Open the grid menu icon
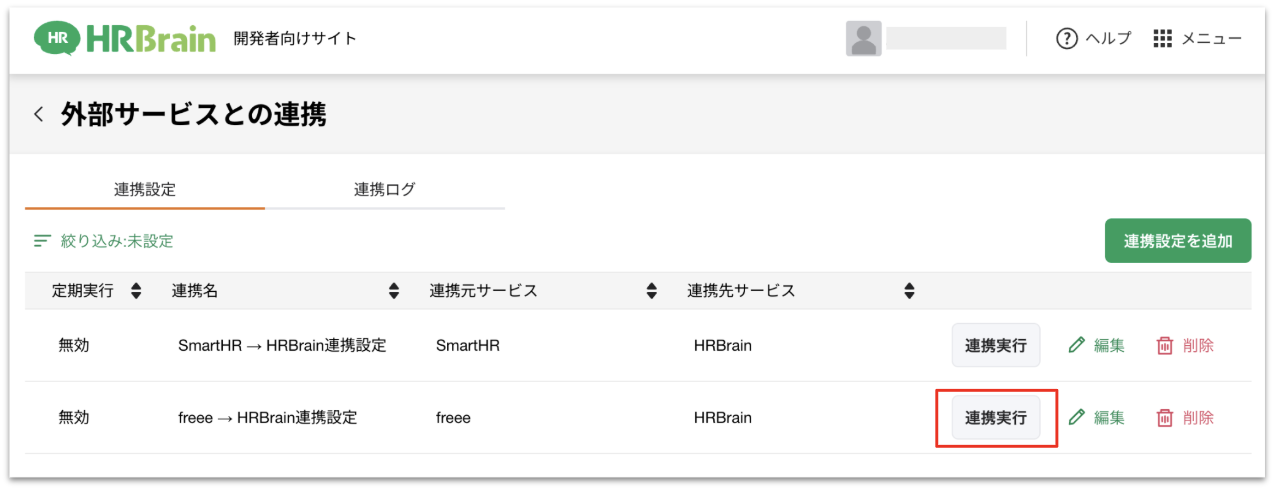This screenshot has height=488, width=1274. (1162, 39)
